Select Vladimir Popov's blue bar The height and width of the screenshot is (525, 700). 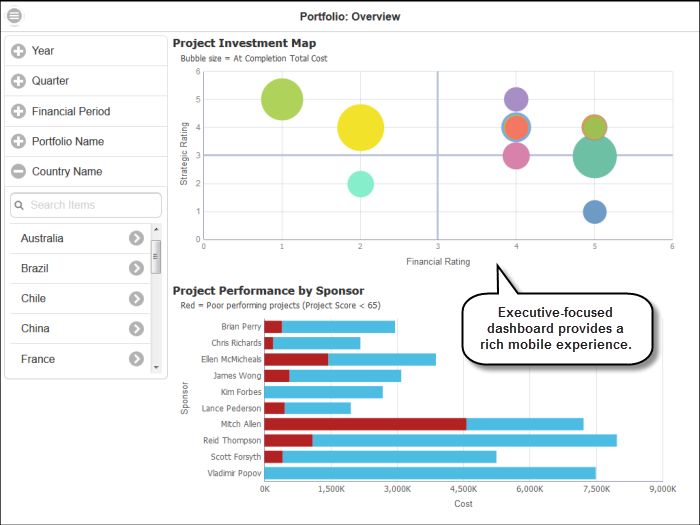(430, 472)
